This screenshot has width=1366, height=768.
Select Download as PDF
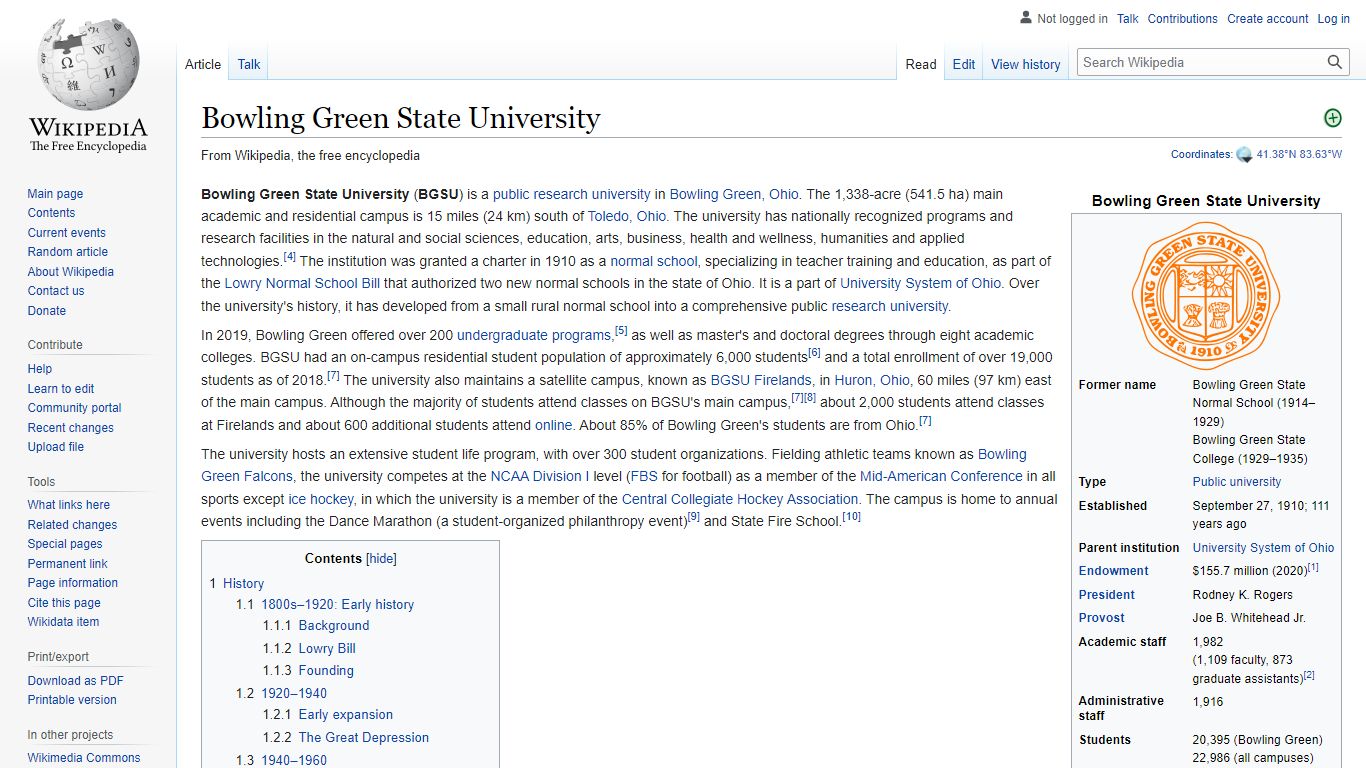coord(75,681)
